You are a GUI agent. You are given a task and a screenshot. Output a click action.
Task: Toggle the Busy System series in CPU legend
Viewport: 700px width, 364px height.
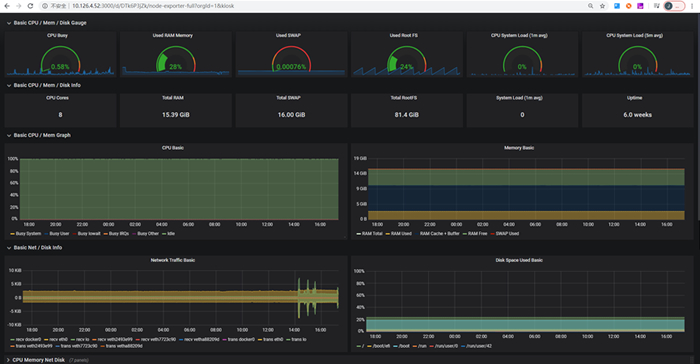pyautogui.click(x=28, y=234)
